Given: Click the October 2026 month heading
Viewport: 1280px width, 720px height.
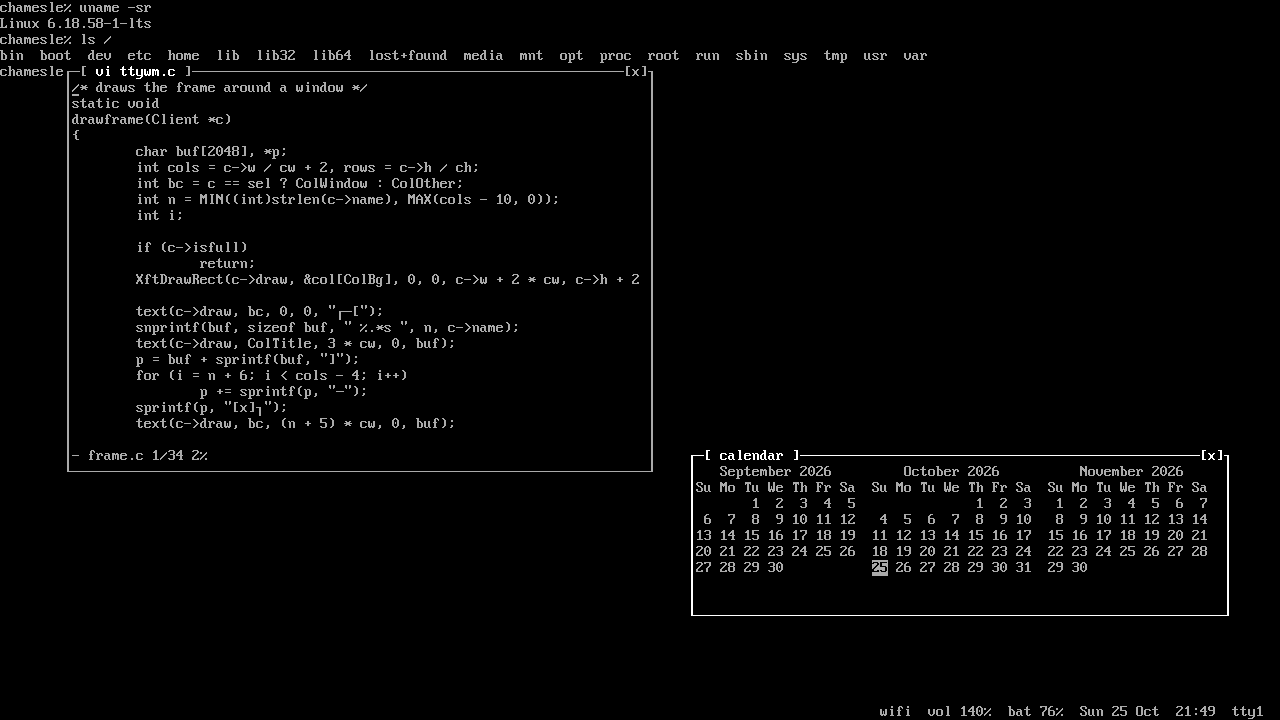Looking at the screenshot, I should click(x=952, y=472).
